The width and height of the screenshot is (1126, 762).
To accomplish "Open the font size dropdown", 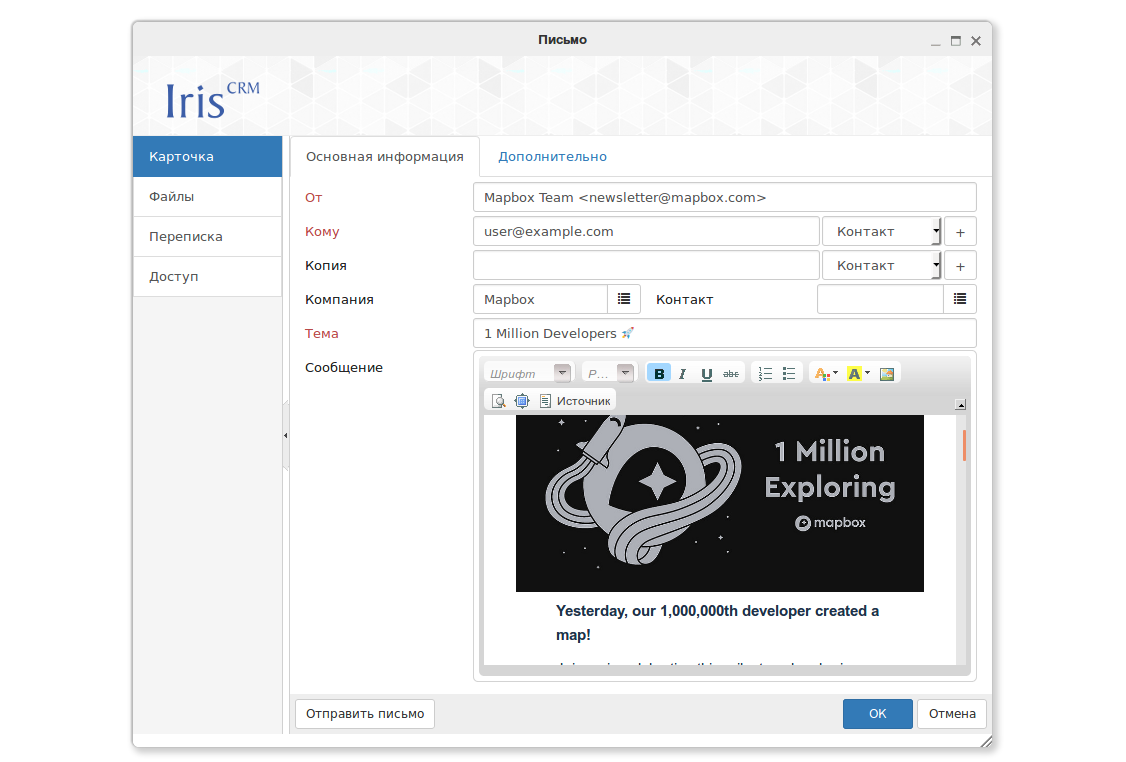I will (x=609, y=373).
